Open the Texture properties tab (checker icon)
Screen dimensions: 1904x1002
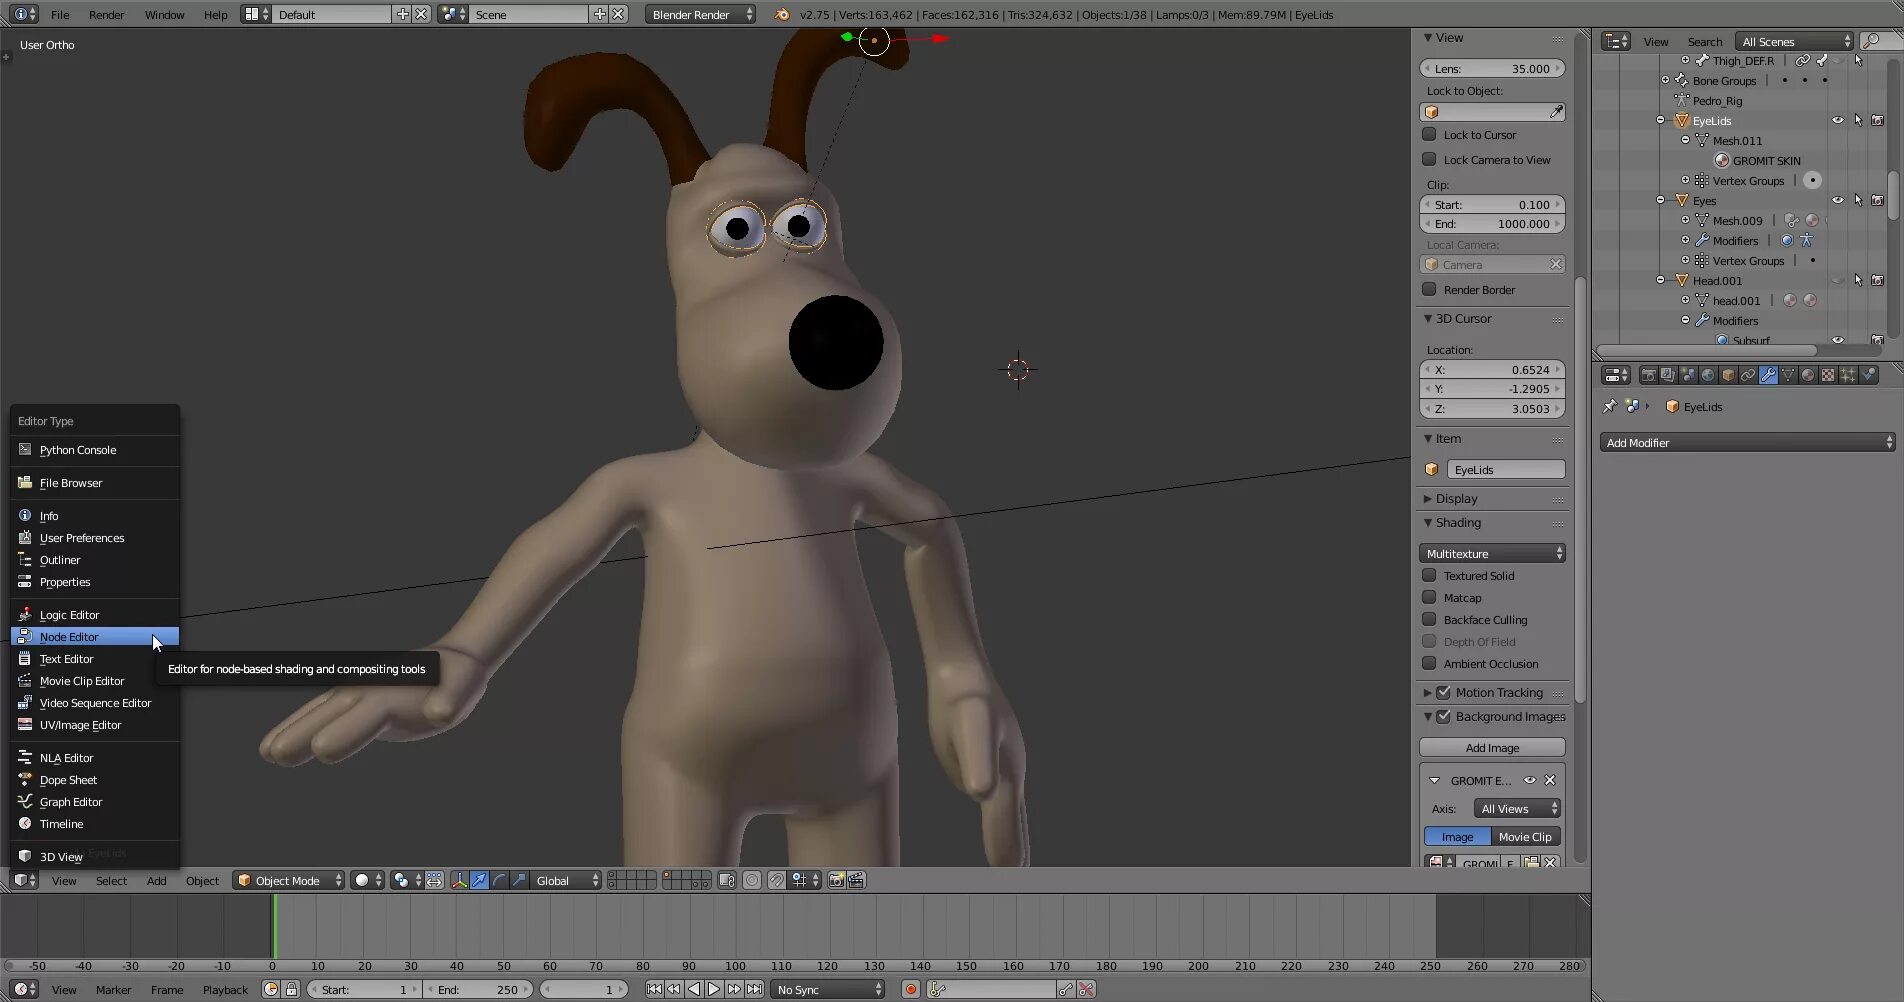click(x=1828, y=375)
